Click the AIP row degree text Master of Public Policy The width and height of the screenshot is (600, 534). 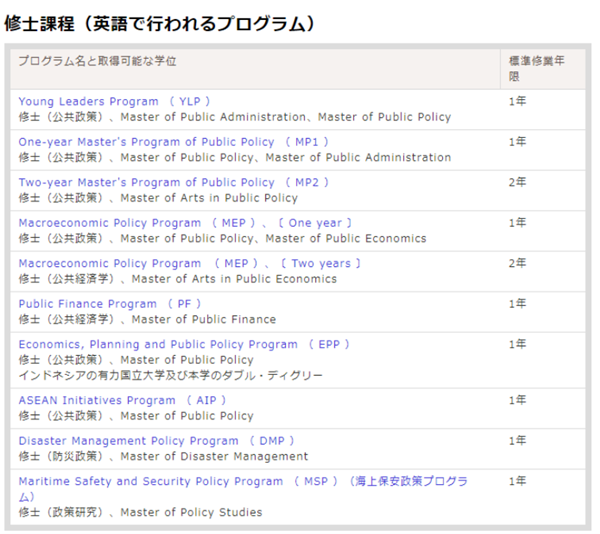(x=187, y=416)
